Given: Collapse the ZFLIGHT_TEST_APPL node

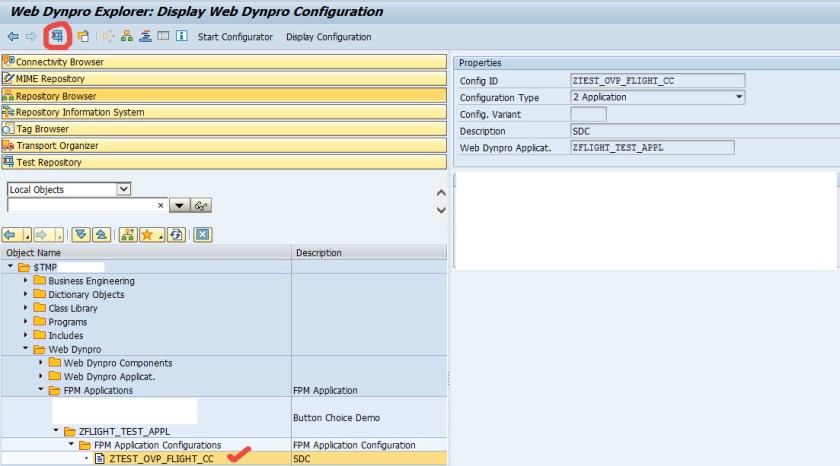Looking at the screenshot, I should pyautogui.click(x=56, y=431).
